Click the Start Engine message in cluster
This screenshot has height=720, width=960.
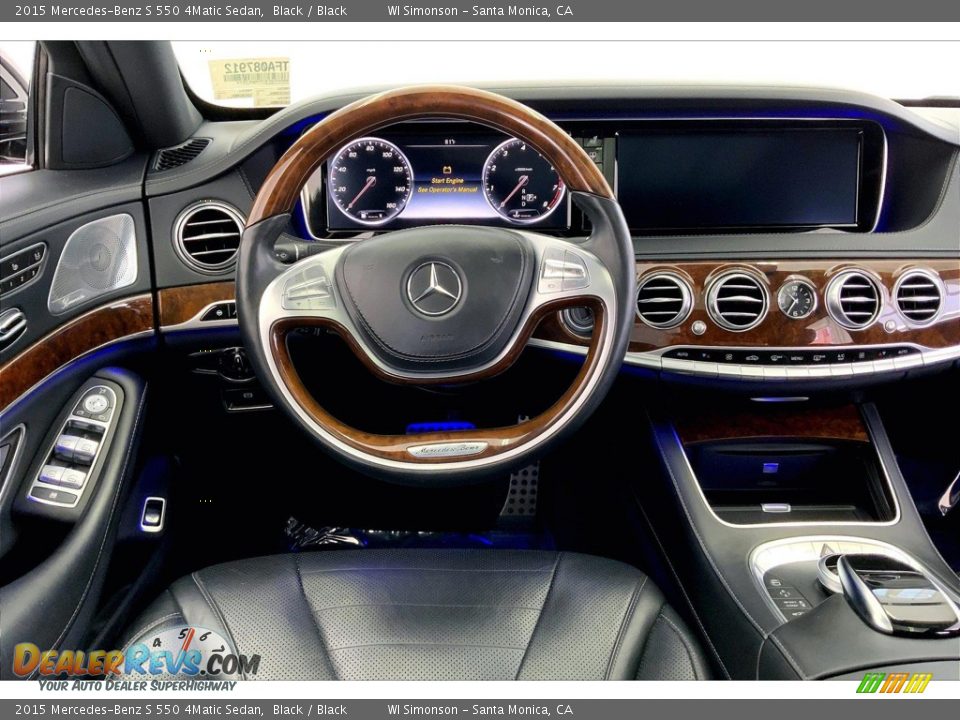447,181
